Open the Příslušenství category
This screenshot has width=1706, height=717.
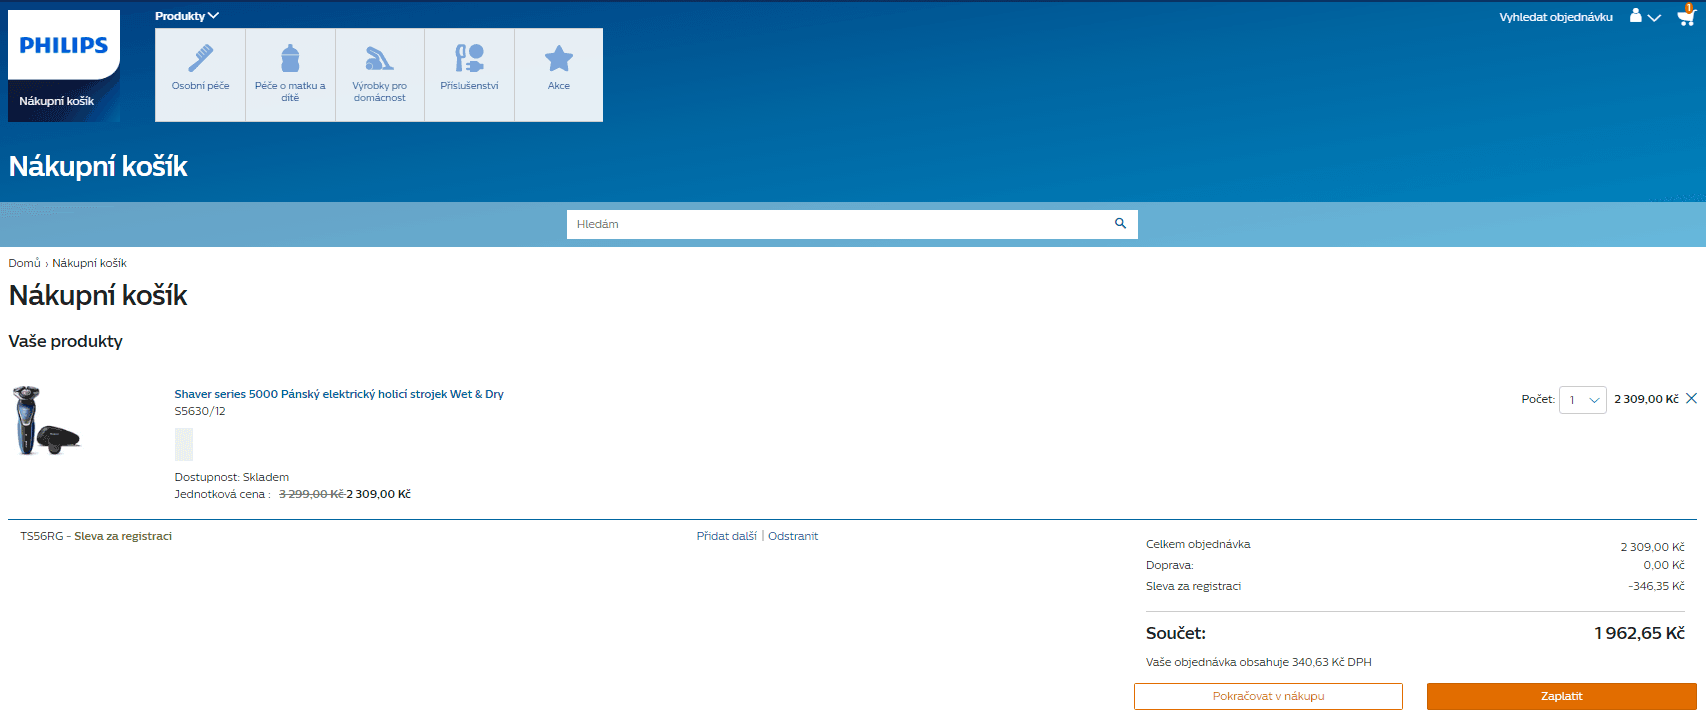469,75
